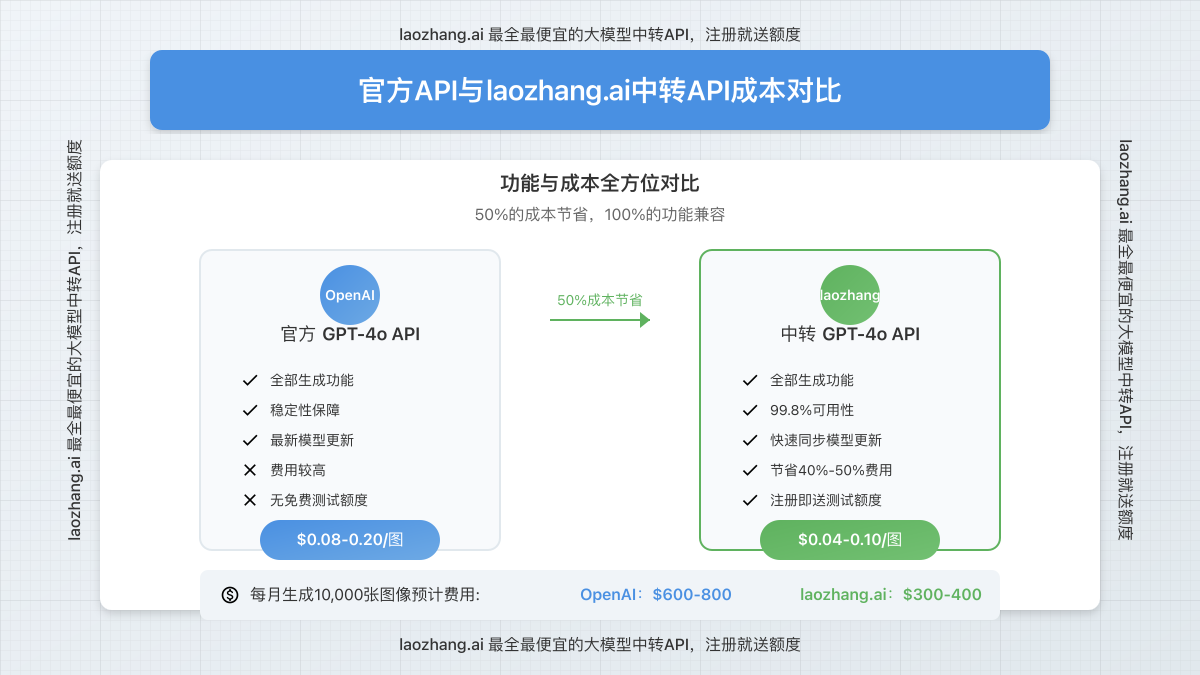Click the dollar coin icon beside monthly cost
1200x675 pixels.
[x=230, y=595]
